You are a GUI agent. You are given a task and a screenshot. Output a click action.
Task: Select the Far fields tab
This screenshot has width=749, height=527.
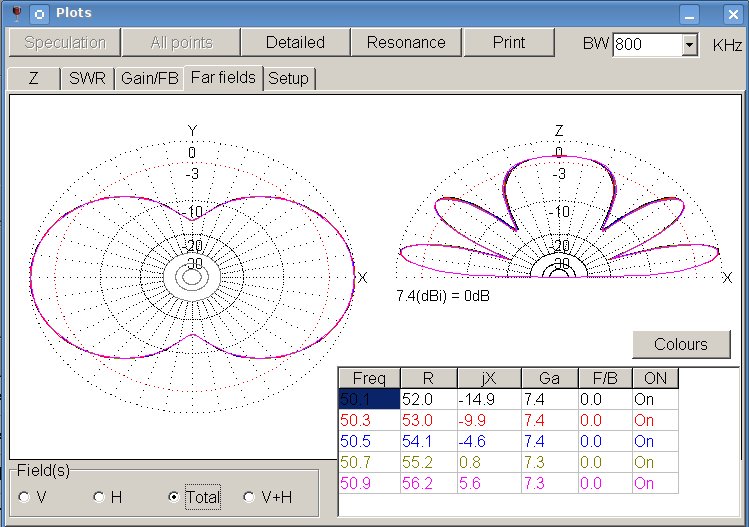224,77
